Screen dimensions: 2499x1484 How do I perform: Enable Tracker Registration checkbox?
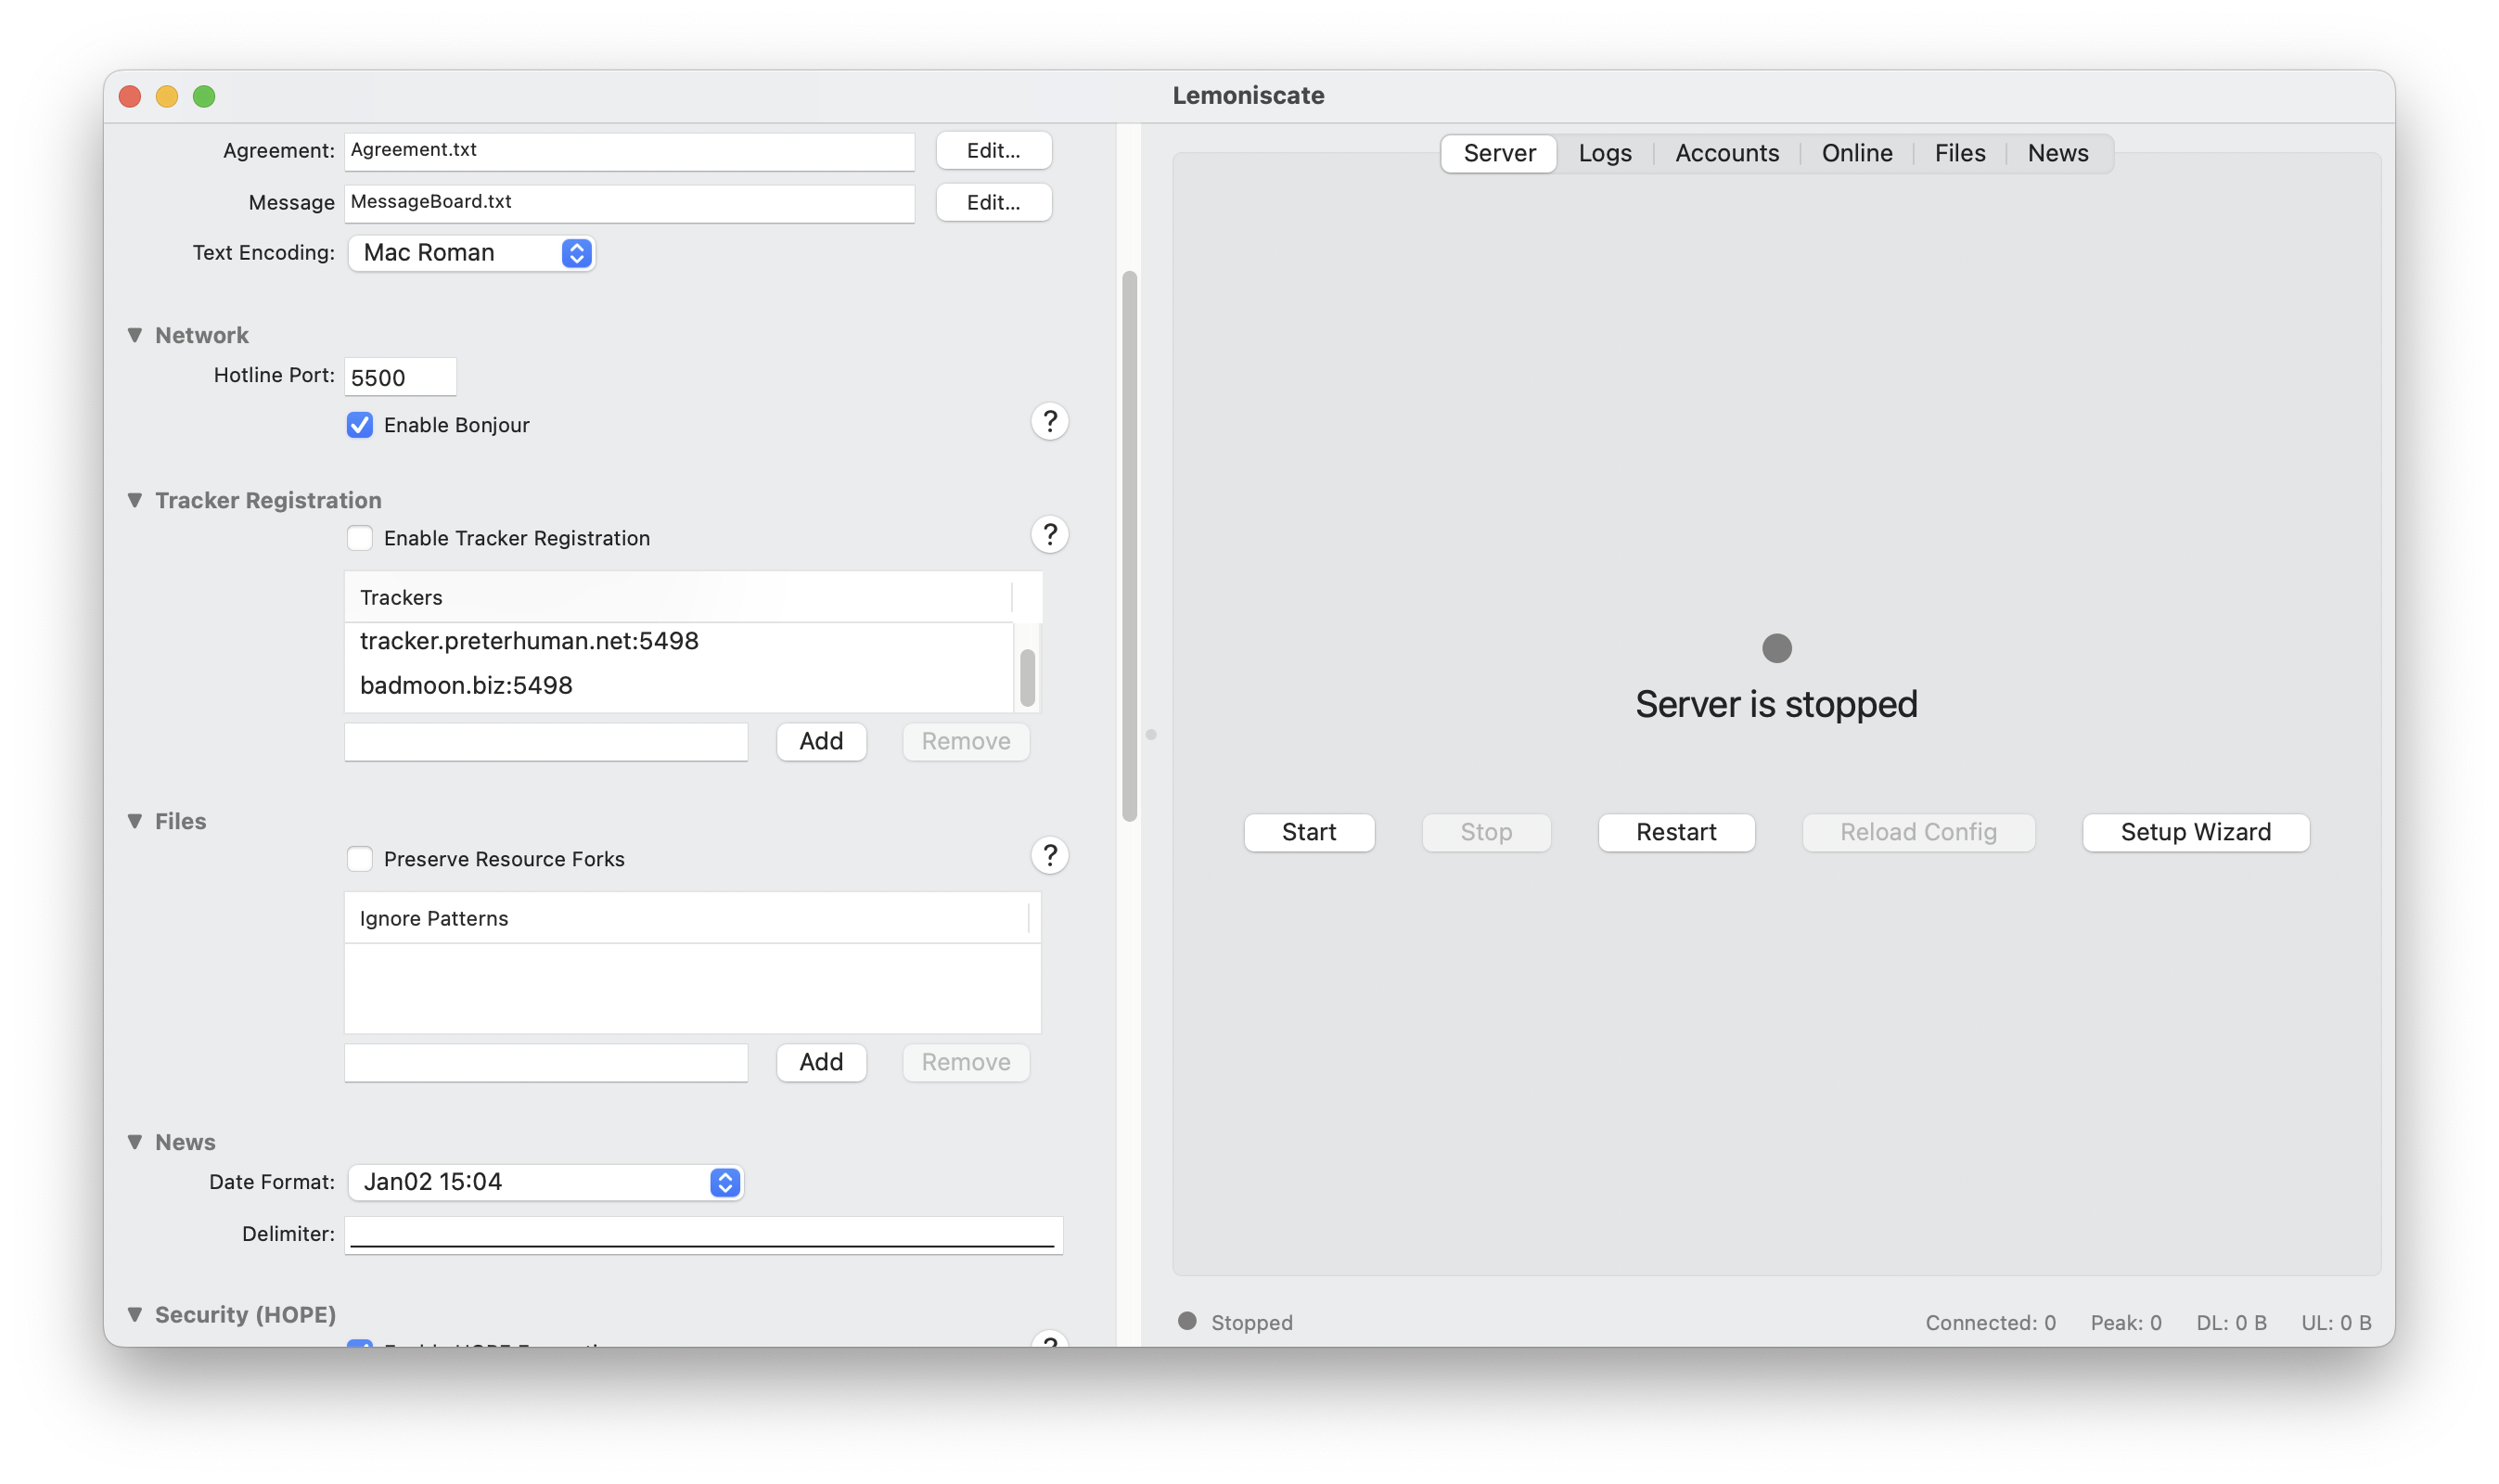click(360, 538)
